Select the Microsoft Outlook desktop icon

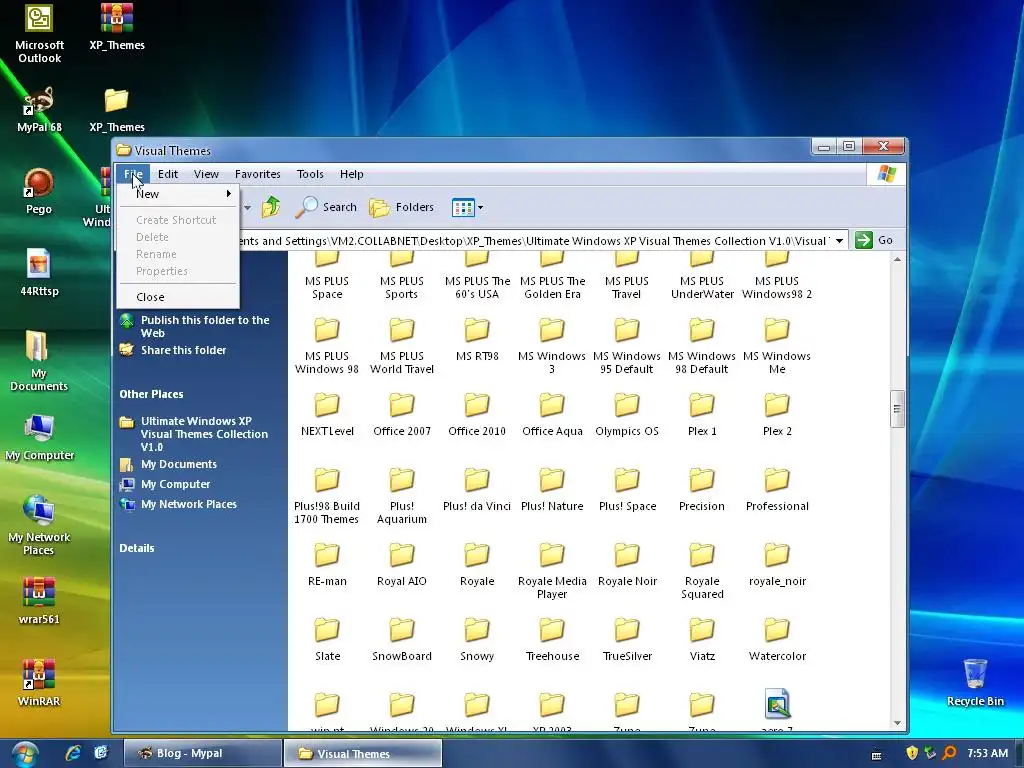pyautogui.click(x=39, y=34)
